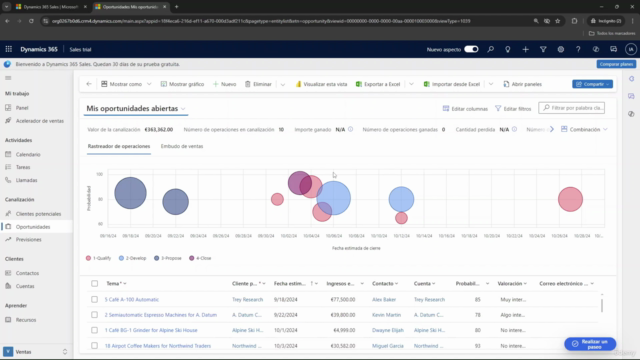Check the select-all header checkbox
Viewport: 640px width, 360px height.
[x=95, y=283]
